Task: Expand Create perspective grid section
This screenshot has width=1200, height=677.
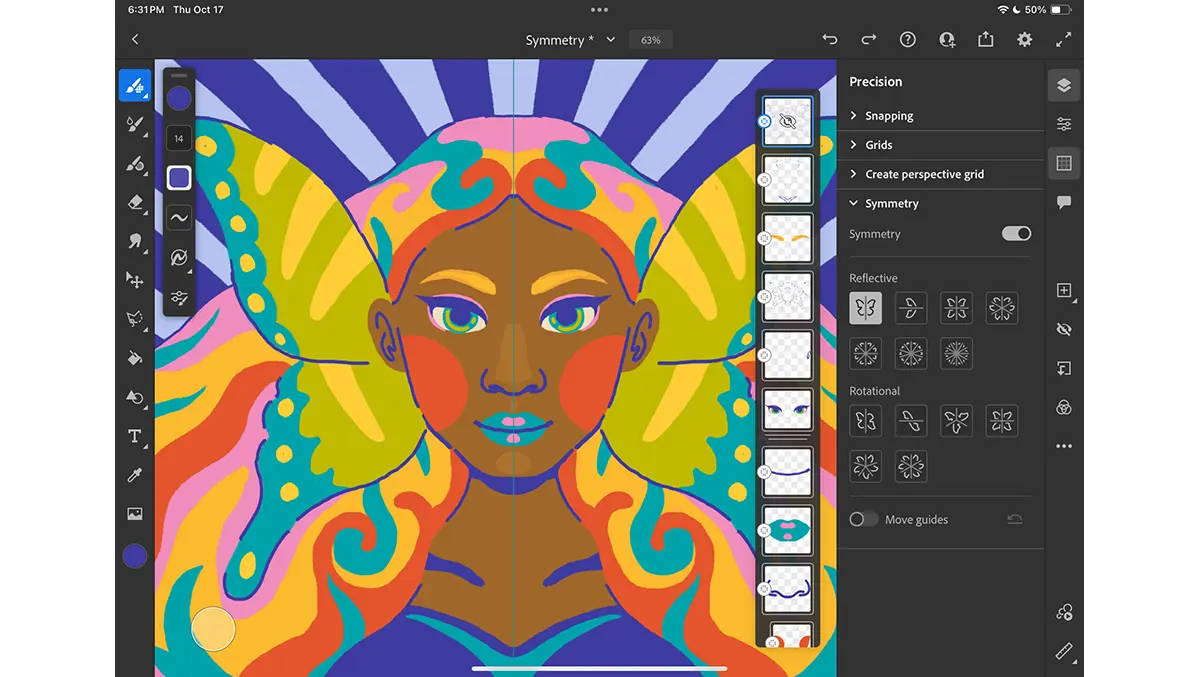Action: (923, 174)
